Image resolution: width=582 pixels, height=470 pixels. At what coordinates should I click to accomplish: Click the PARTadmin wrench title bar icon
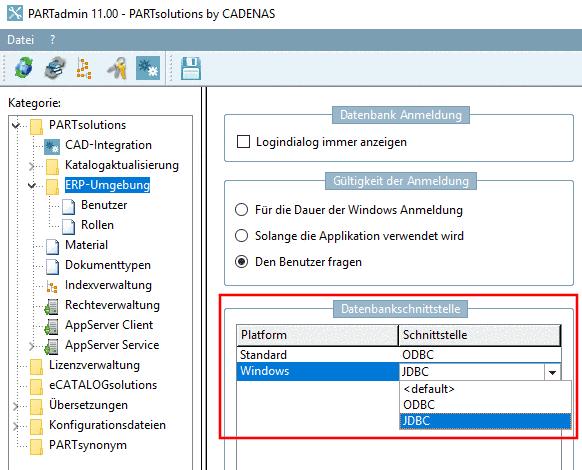(x=15, y=13)
